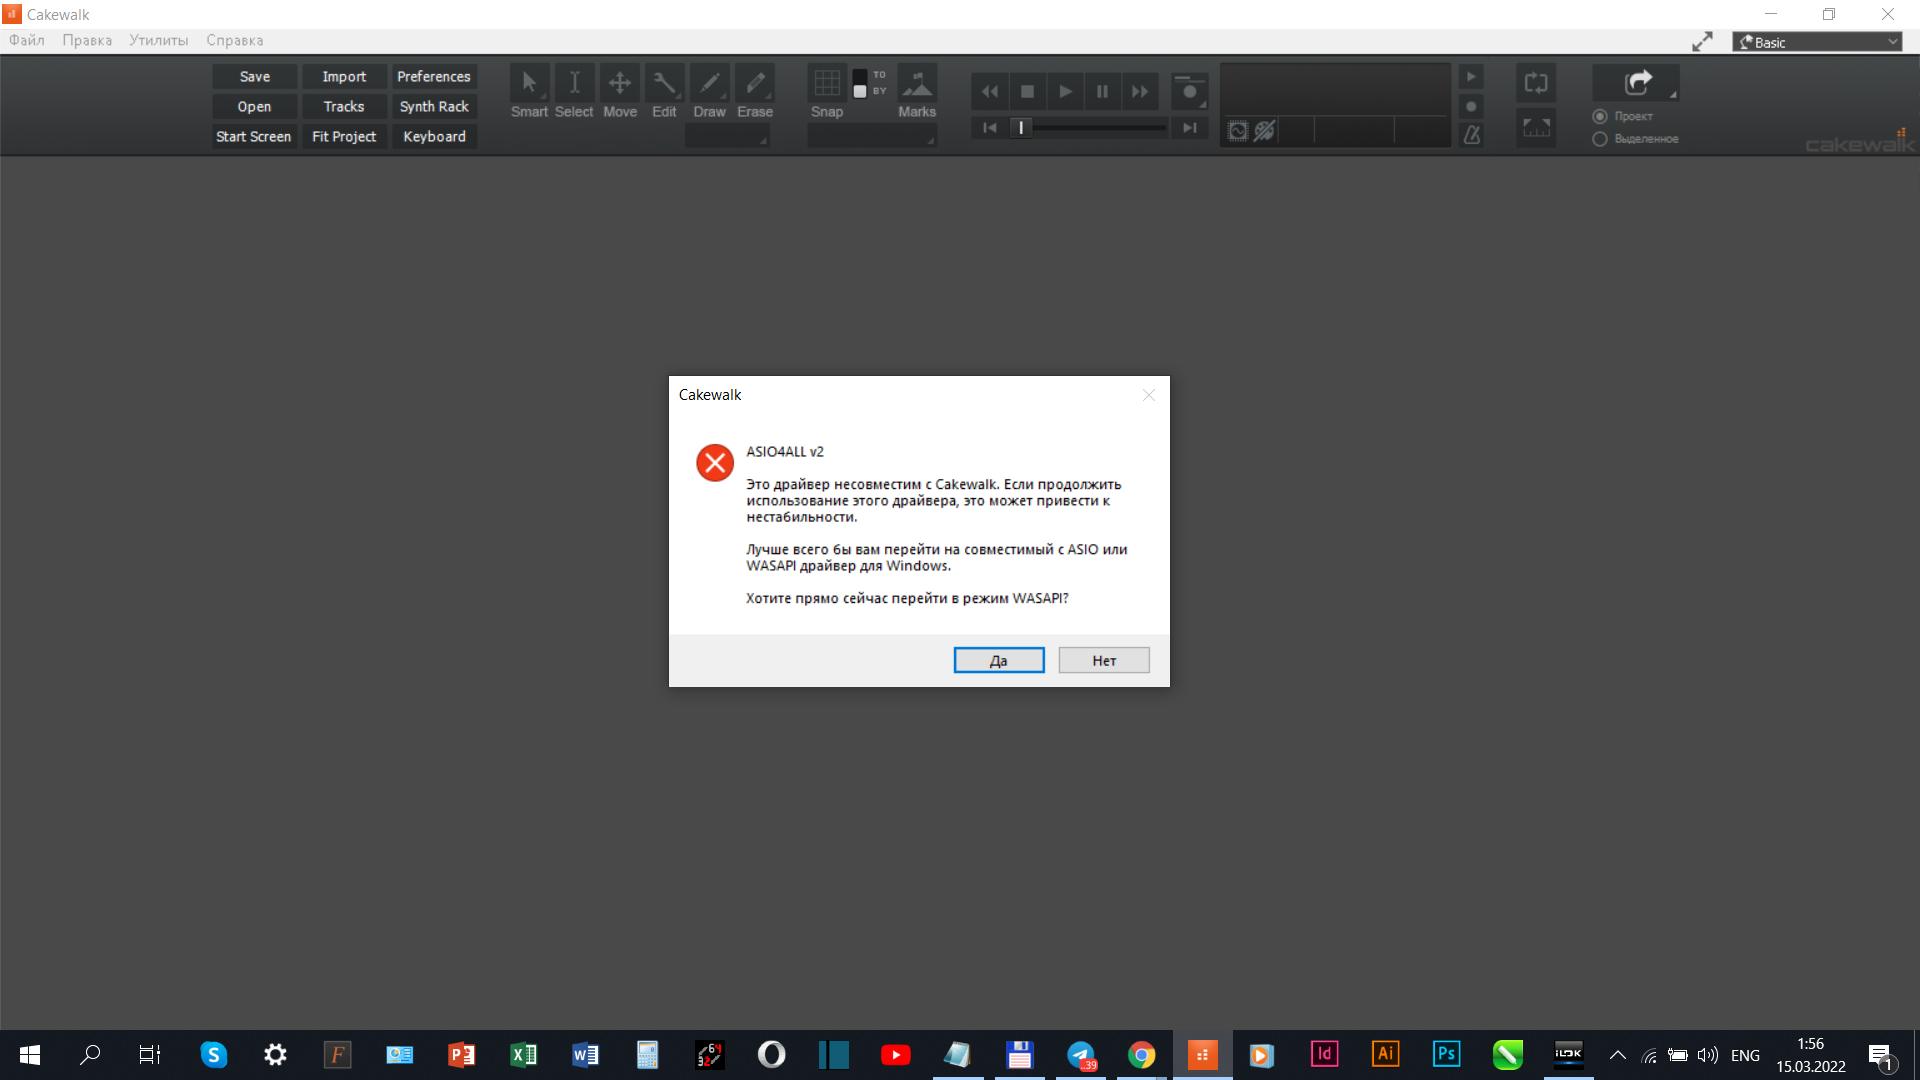1920x1080 pixels.
Task: Click the Start Screen button
Action: 254,137
